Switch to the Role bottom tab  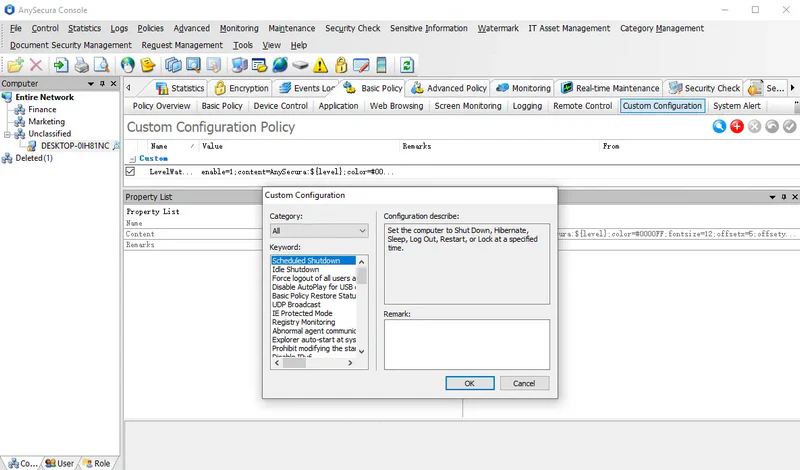(97, 463)
